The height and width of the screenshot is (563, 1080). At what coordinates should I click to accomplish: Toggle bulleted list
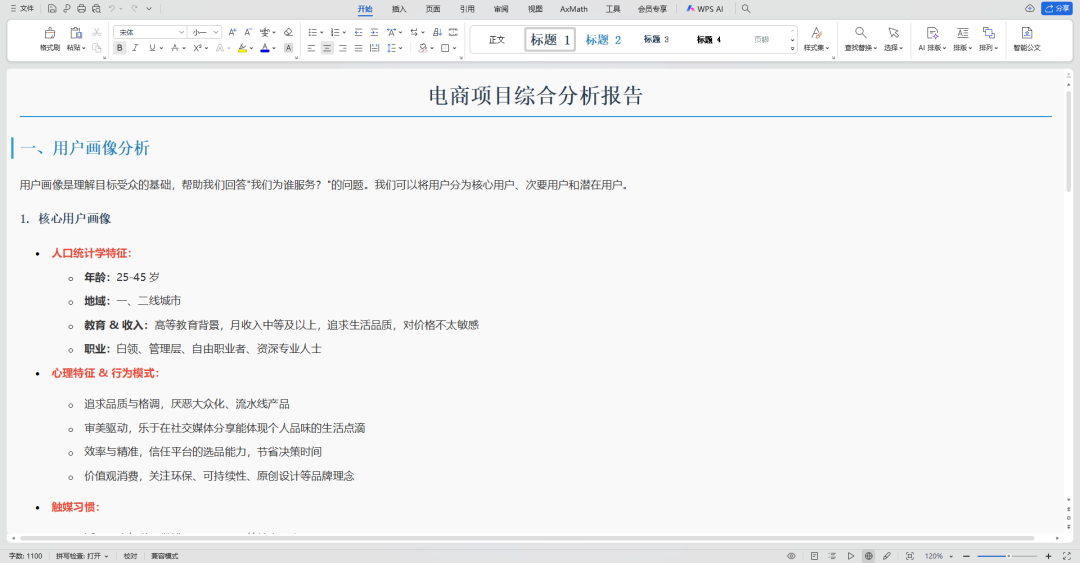[313, 32]
